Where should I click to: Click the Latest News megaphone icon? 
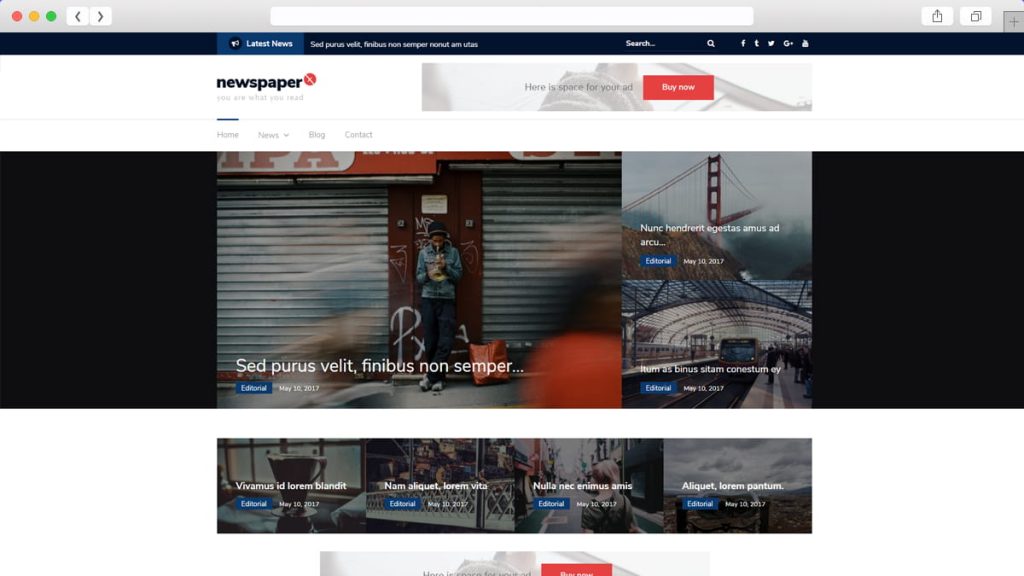point(235,44)
